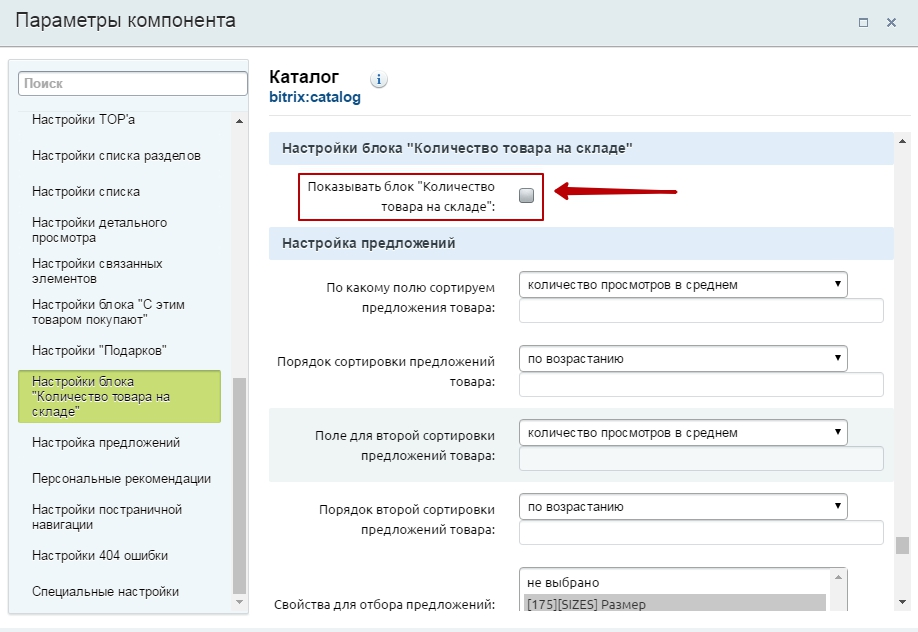Open 'Настройки списка разделов' section

tap(116, 156)
